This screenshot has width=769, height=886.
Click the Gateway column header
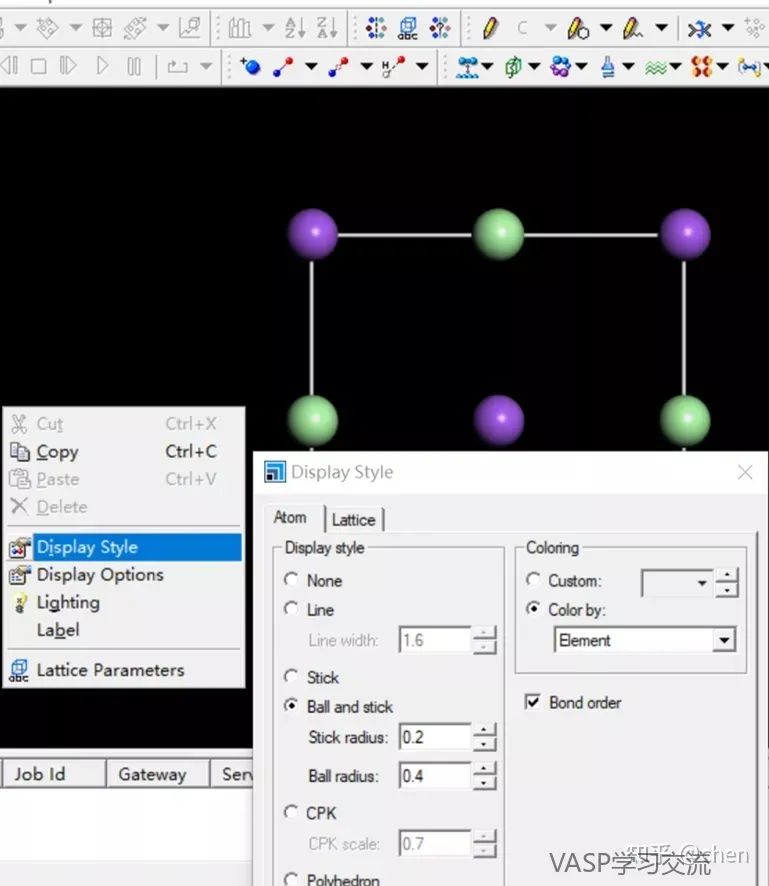(x=158, y=774)
